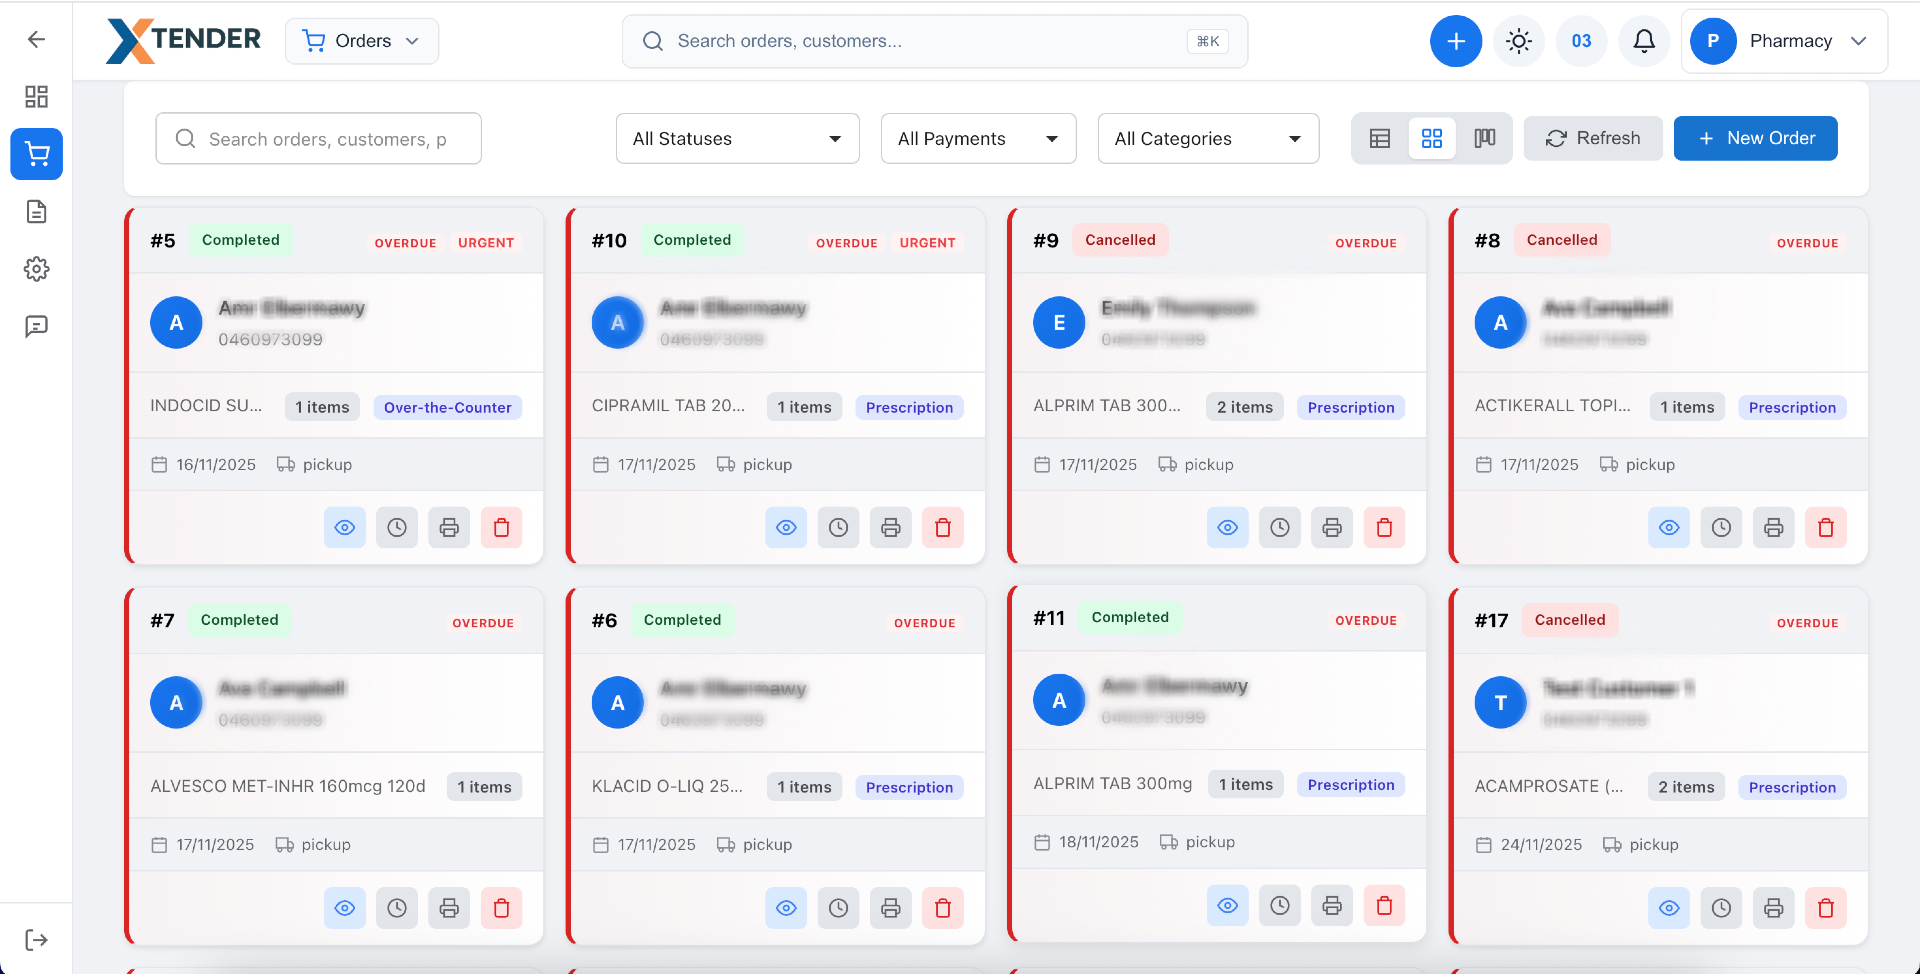Image resolution: width=1920 pixels, height=974 pixels.
Task: Open settings from the left sidebar
Action: click(x=37, y=268)
